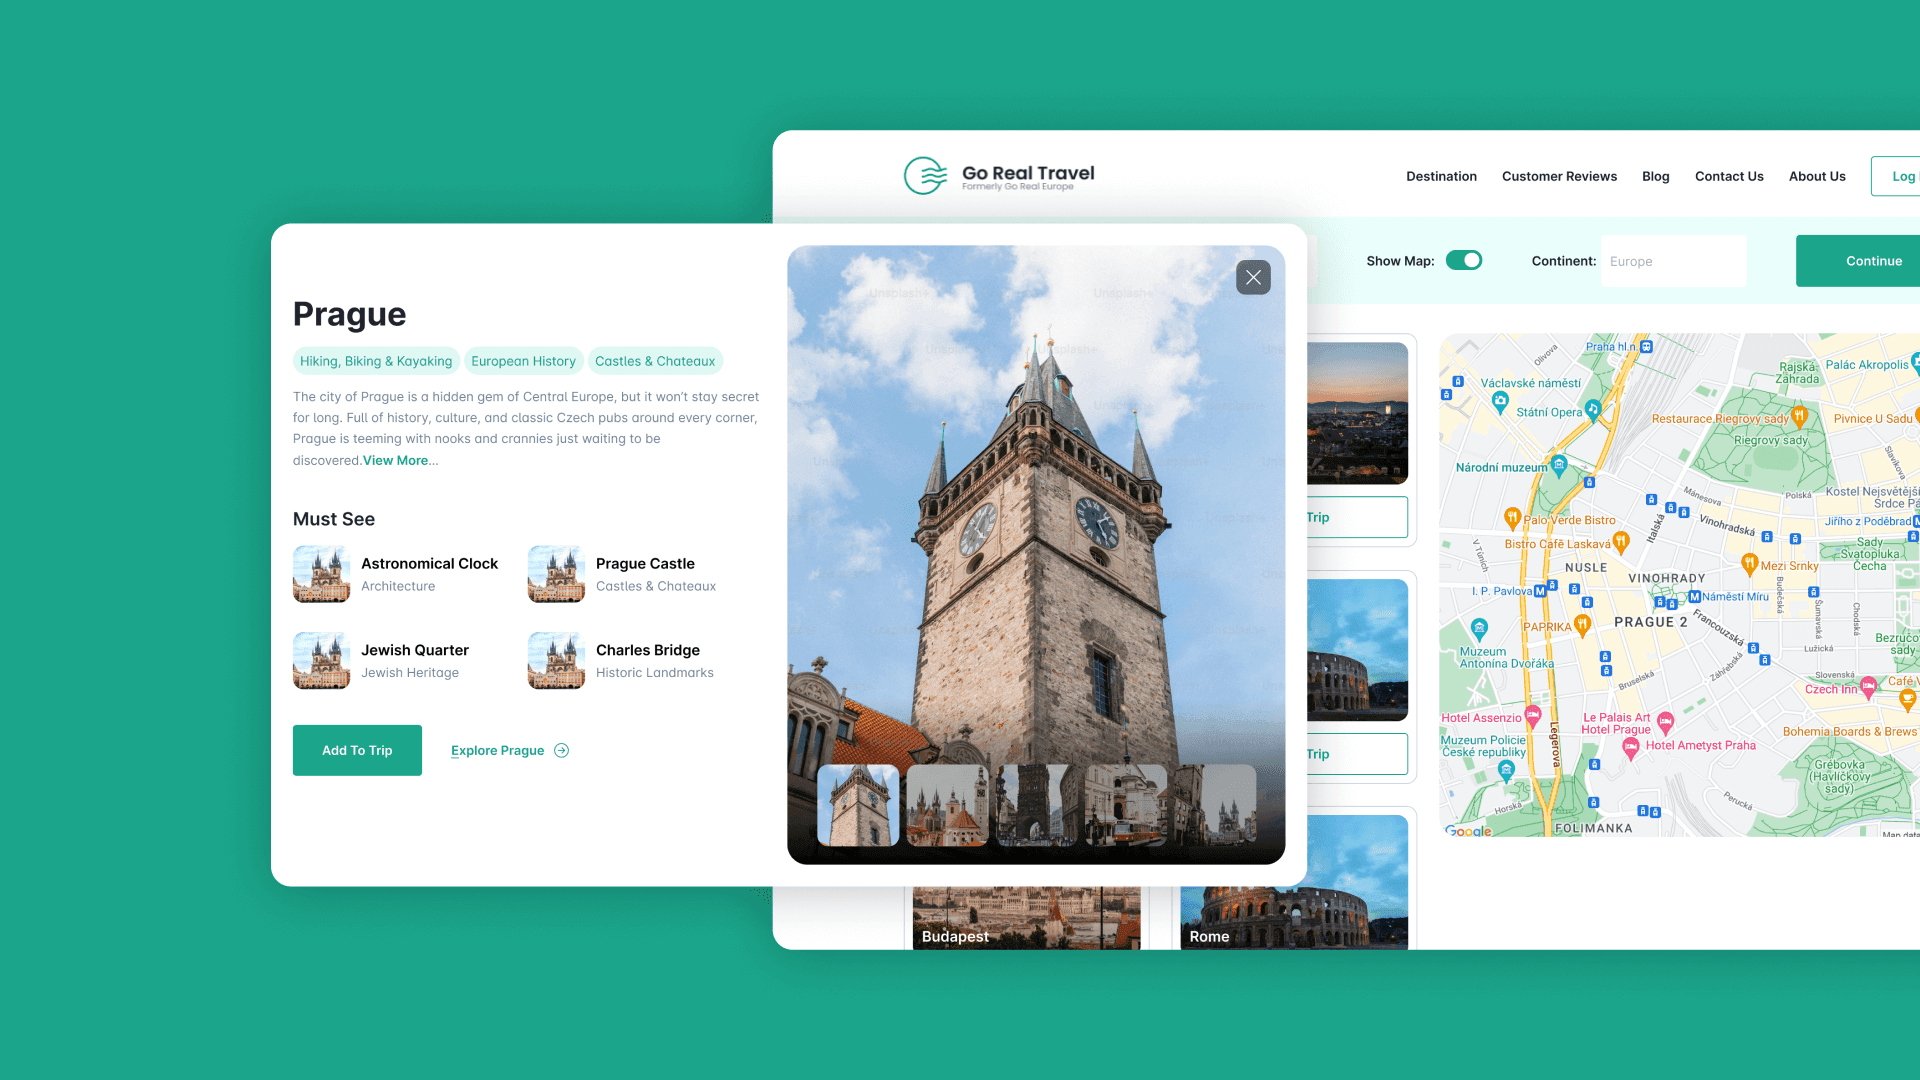Open Customer Reviews menu item
This screenshot has height=1080, width=1920.
coord(1559,176)
